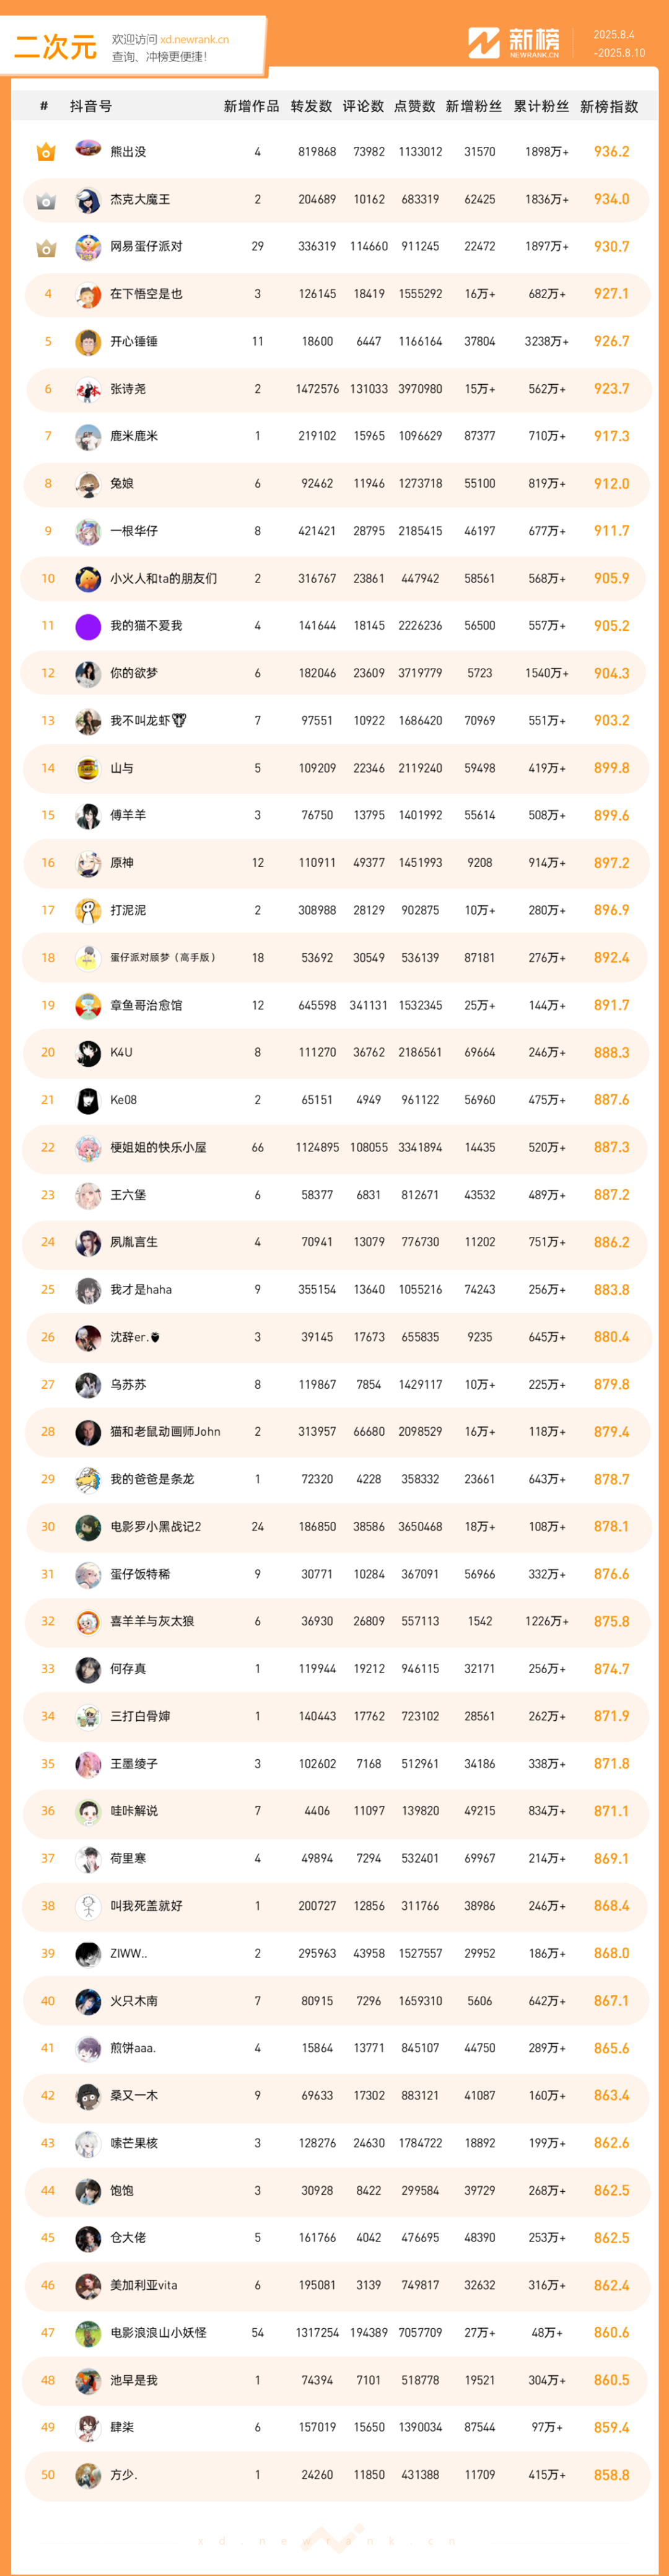
Task: Click the 喜羊羊与灰太狼 avatar icon
Action: click(x=88, y=1621)
